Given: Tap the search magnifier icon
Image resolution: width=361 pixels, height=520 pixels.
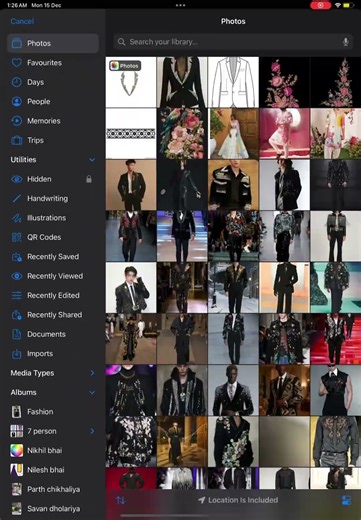Looking at the screenshot, I should pos(122,42).
